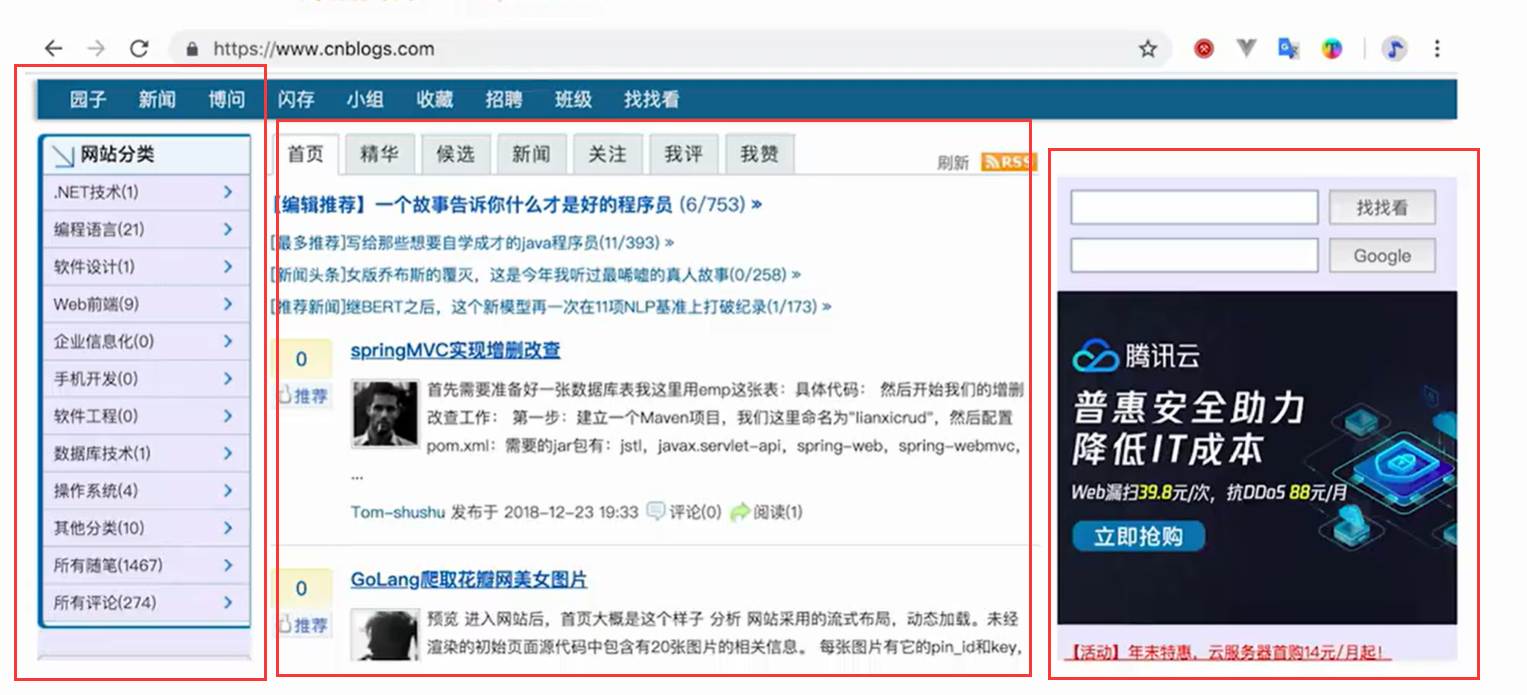Viewport: 1527px width, 695px height.
Task: Open 小组 in the top navigation
Action: [366, 99]
